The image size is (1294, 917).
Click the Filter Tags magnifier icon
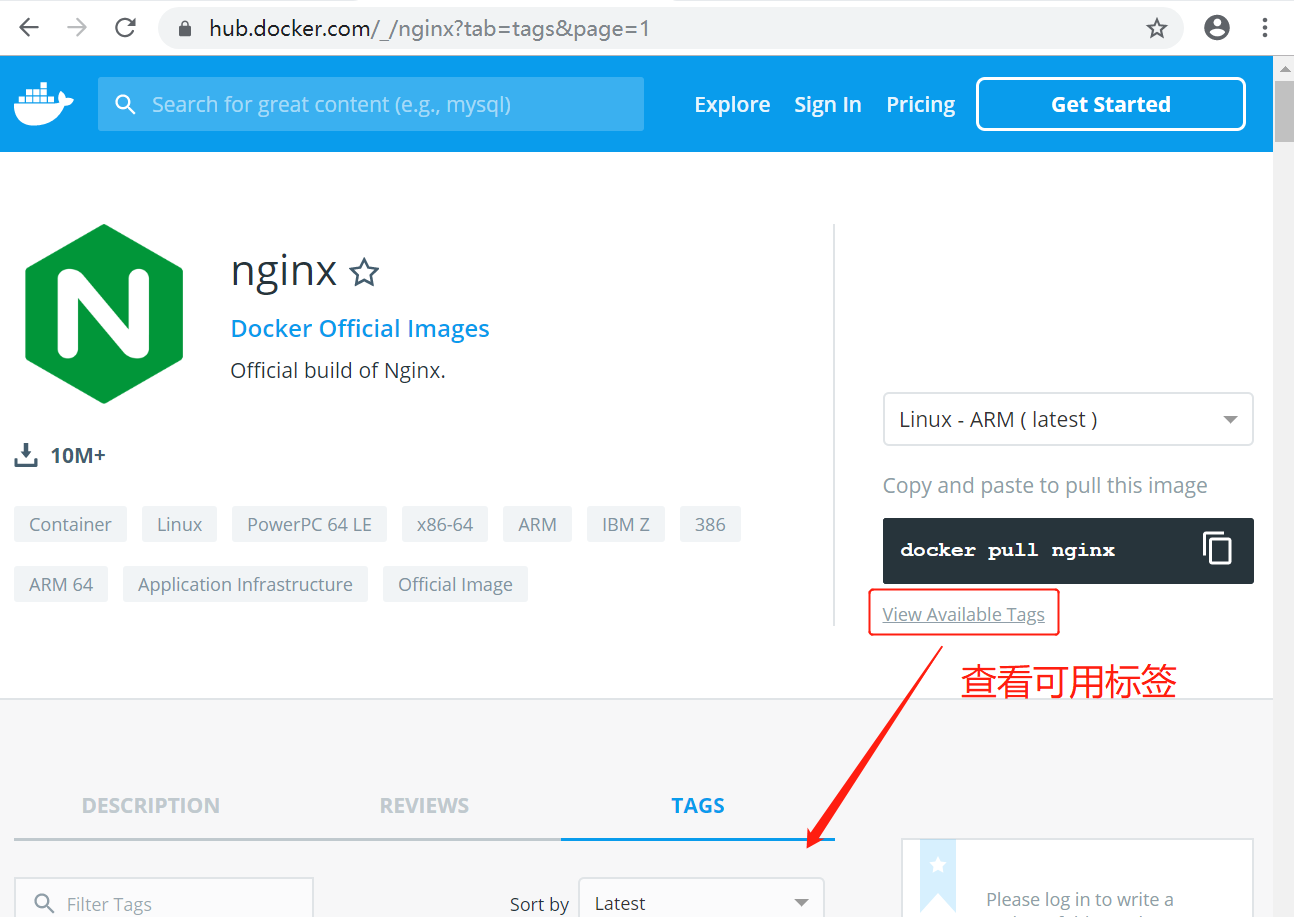(x=44, y=904)
